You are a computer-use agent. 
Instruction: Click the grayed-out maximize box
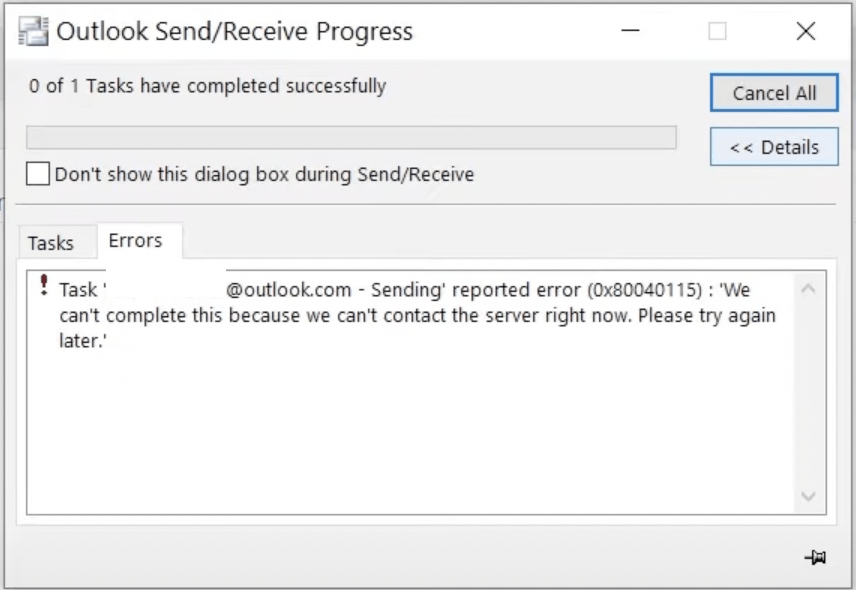pyautogui.click(x=717, y=31)
